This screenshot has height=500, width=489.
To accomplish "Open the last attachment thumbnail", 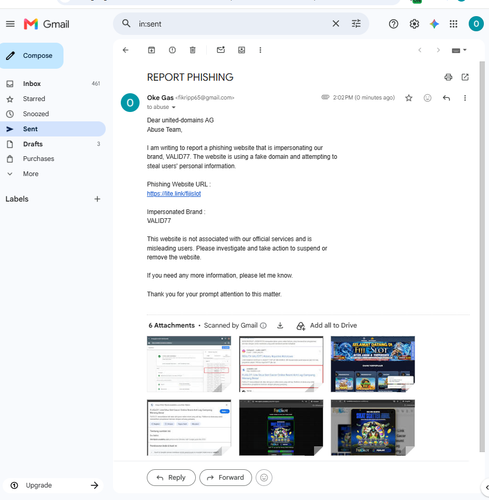I will click(373, 428).
